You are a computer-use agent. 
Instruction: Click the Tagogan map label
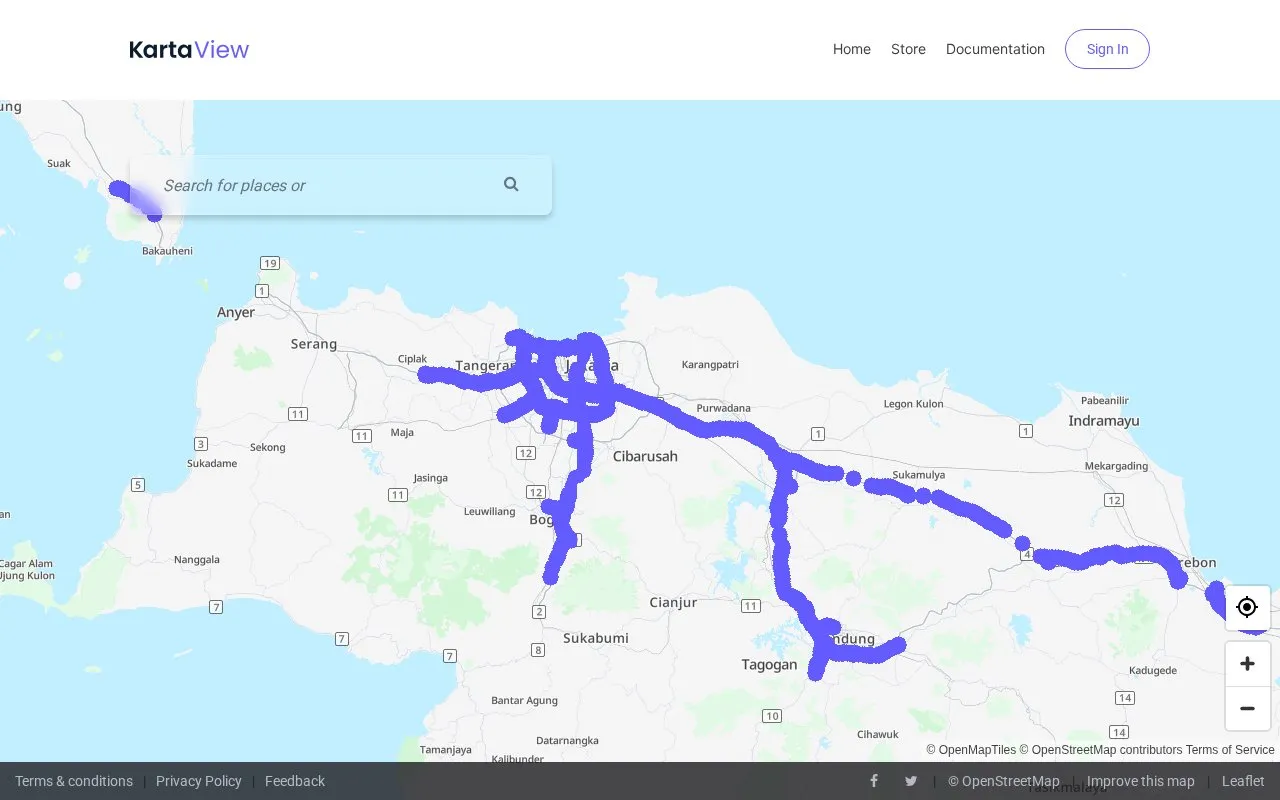(770, 664)
